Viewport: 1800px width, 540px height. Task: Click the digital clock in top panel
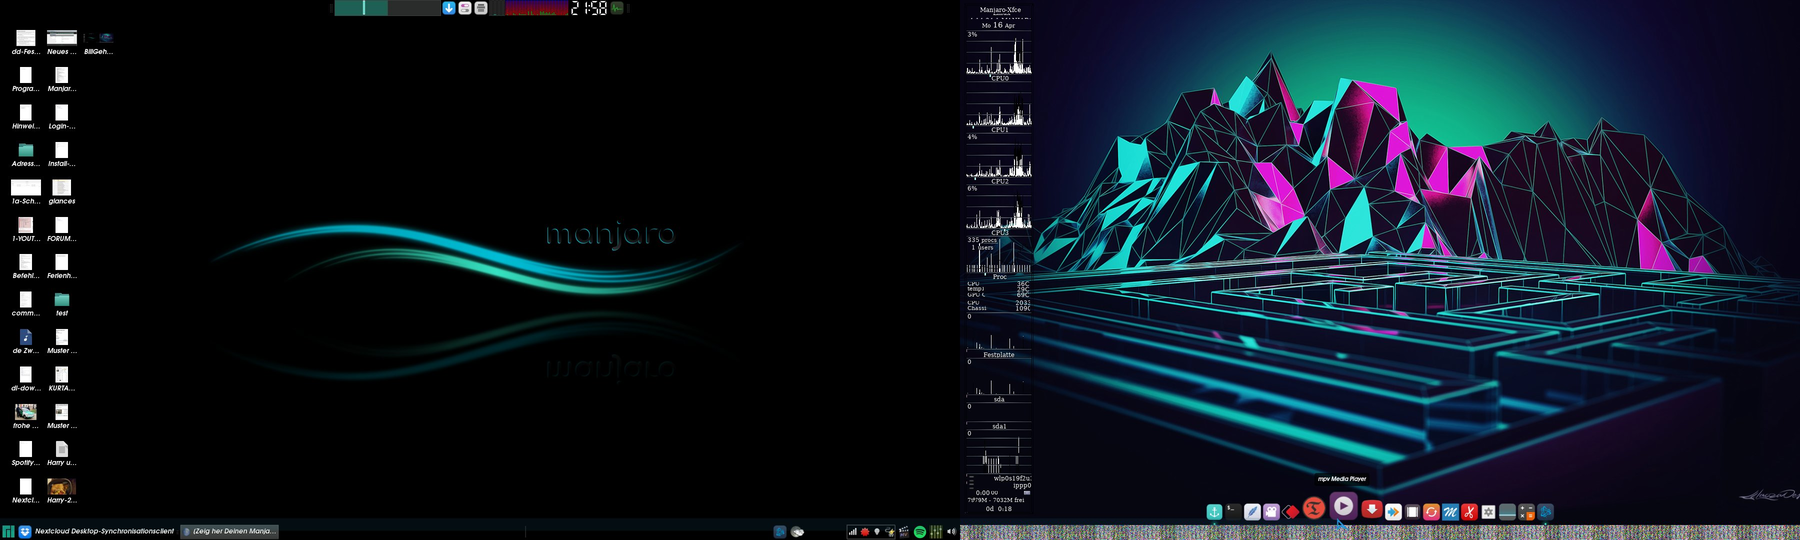click(x=588, y=8)
